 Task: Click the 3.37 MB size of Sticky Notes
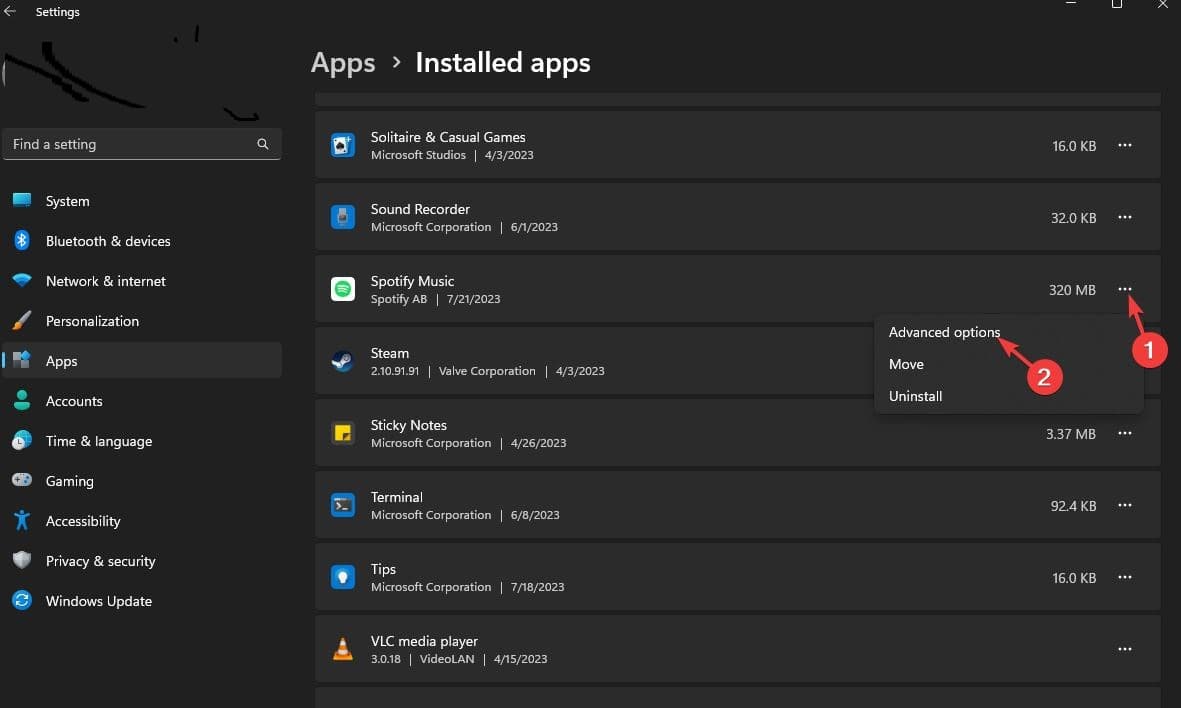tap(1070, 434)
